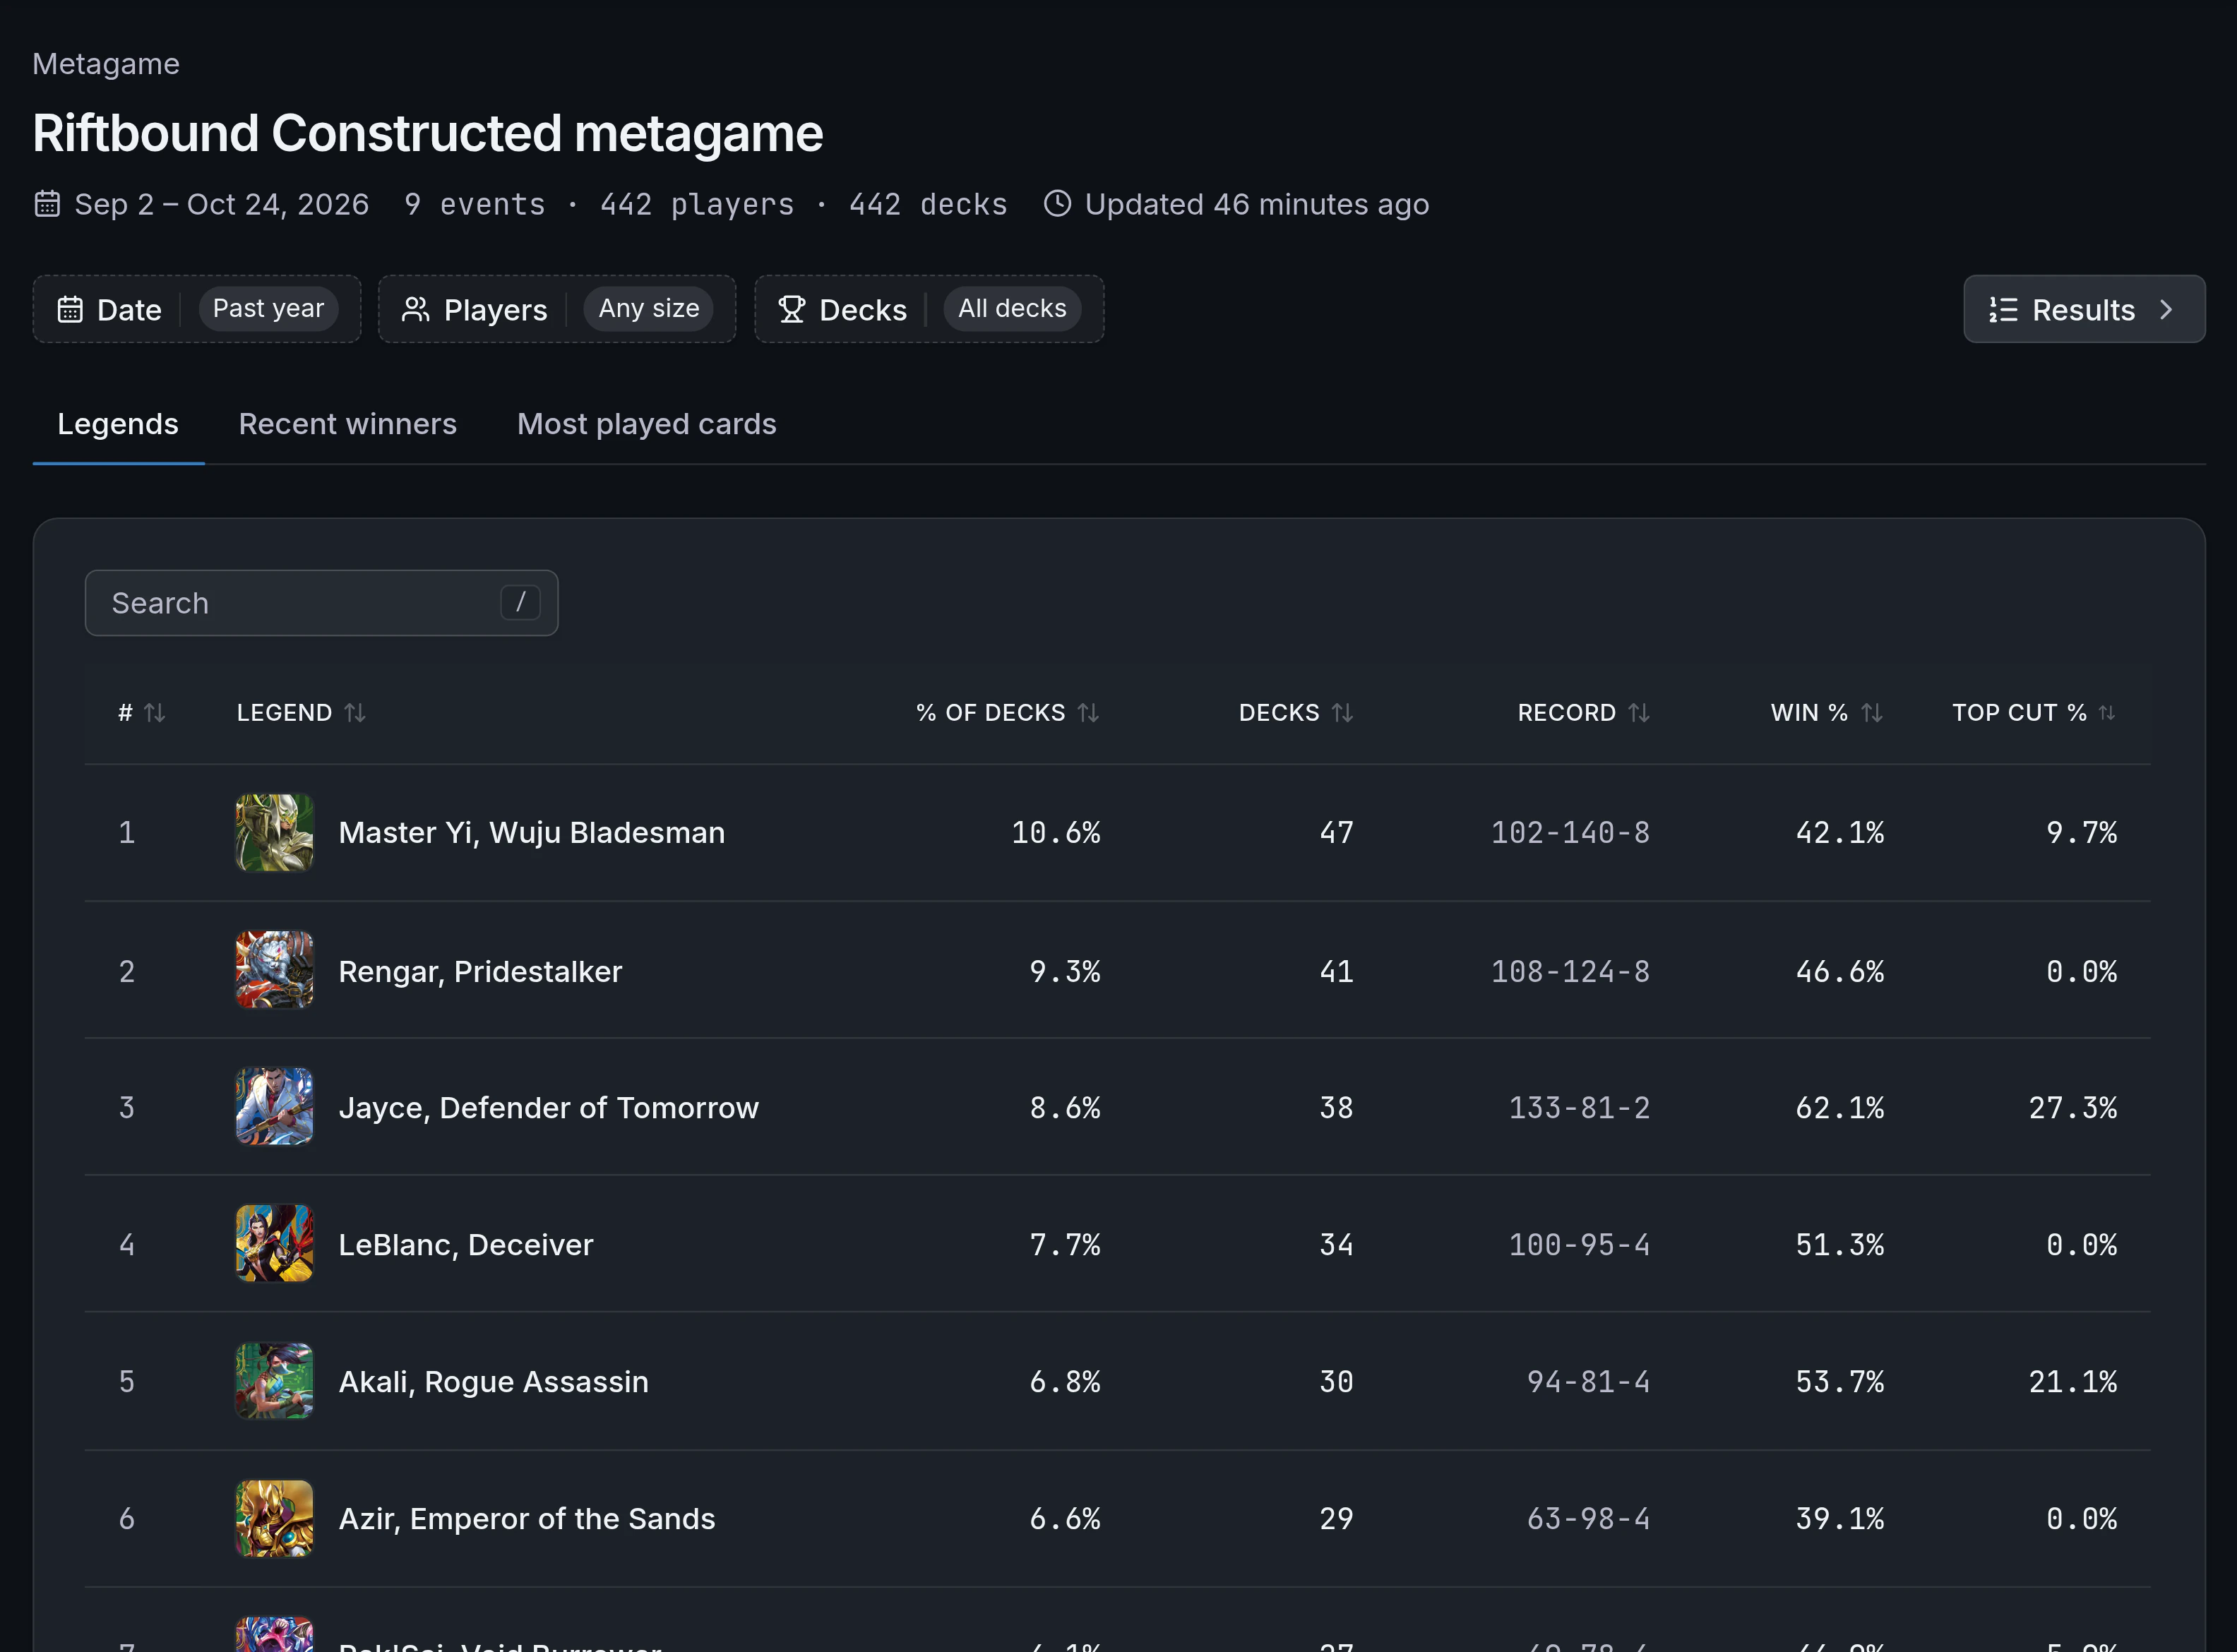Viewport: 2237px width, 1652px height.
Task: Open Akali, Rogue Assassin legend
Action: click(x=493, y=1382)
